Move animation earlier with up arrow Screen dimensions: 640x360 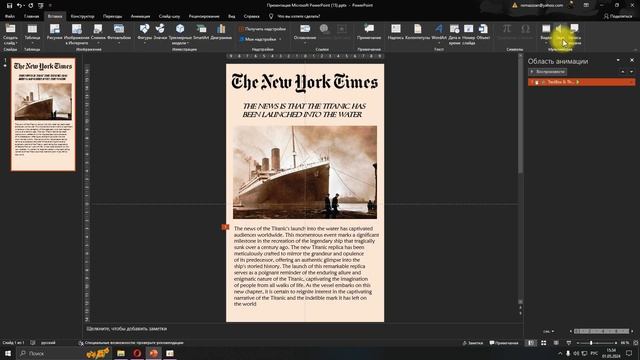(x=622, y=72)
